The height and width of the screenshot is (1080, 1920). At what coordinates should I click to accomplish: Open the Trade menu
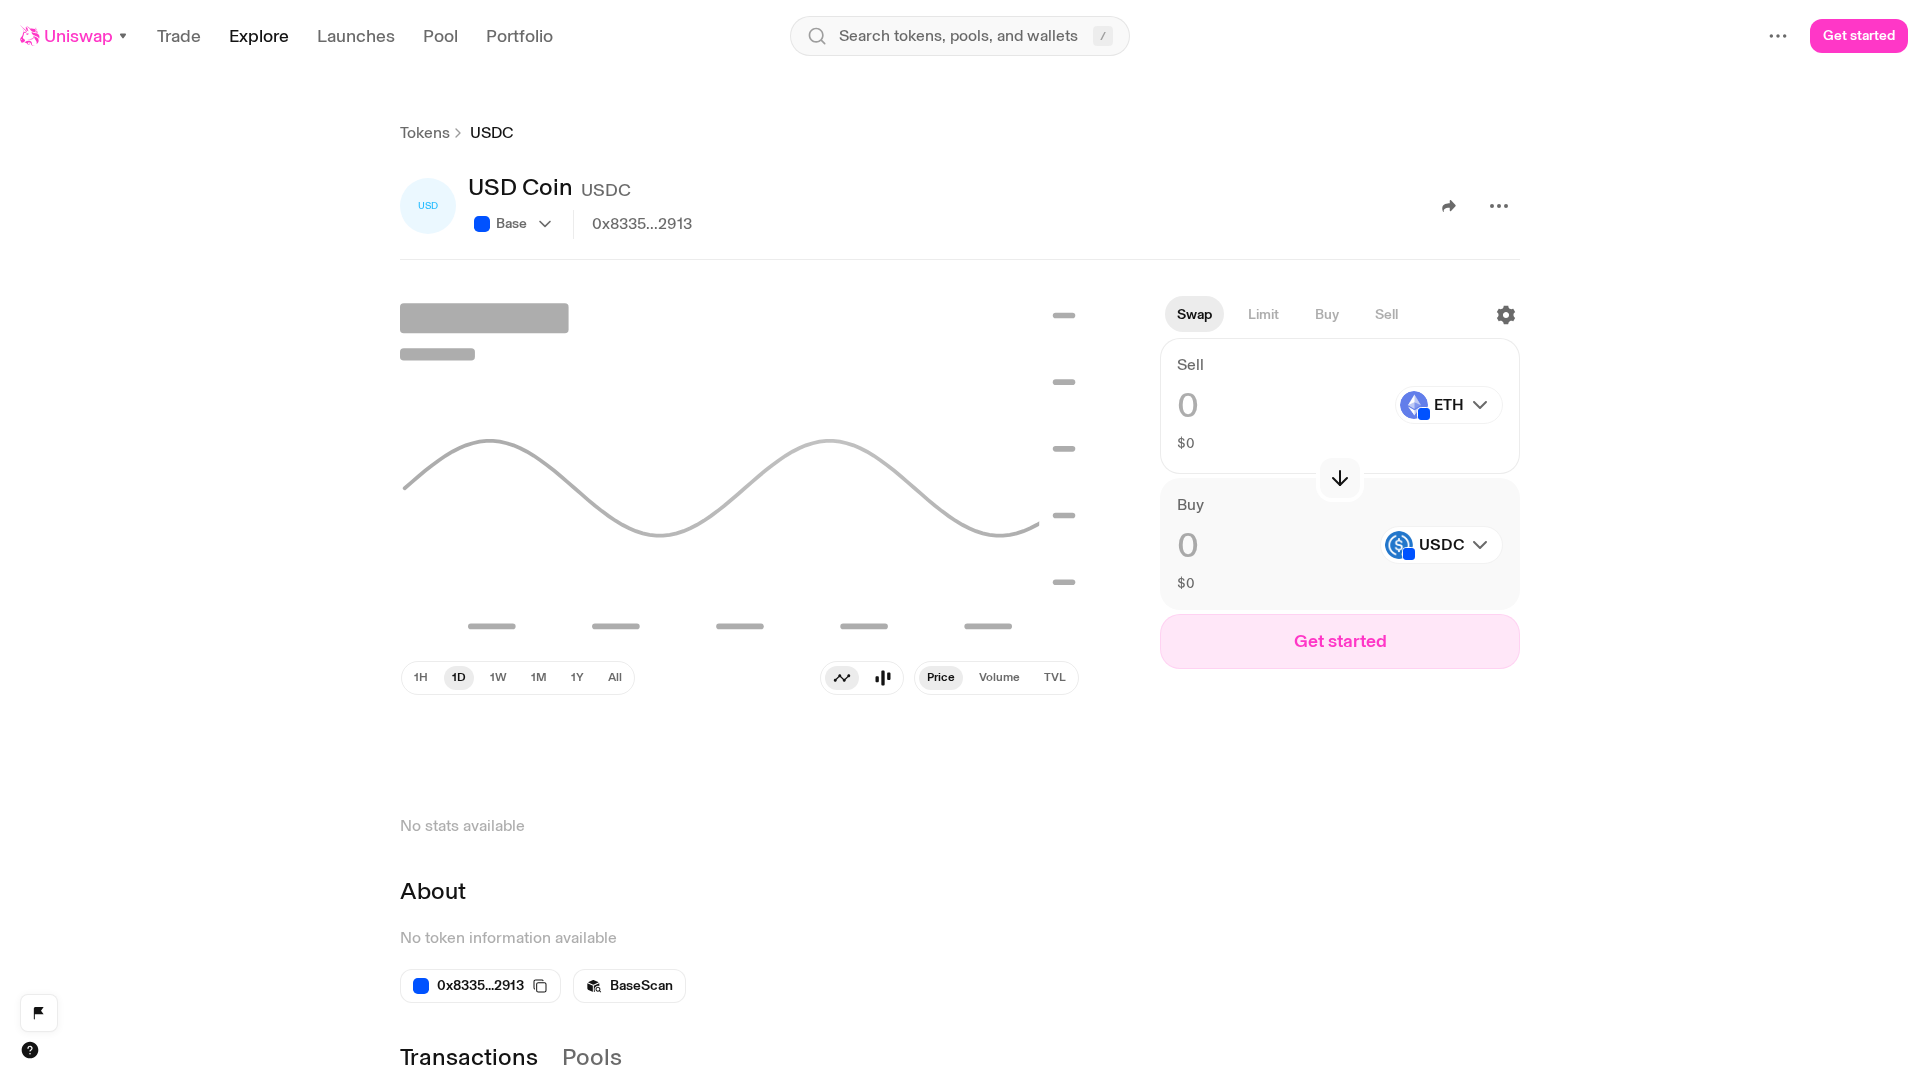click(179, 36)
